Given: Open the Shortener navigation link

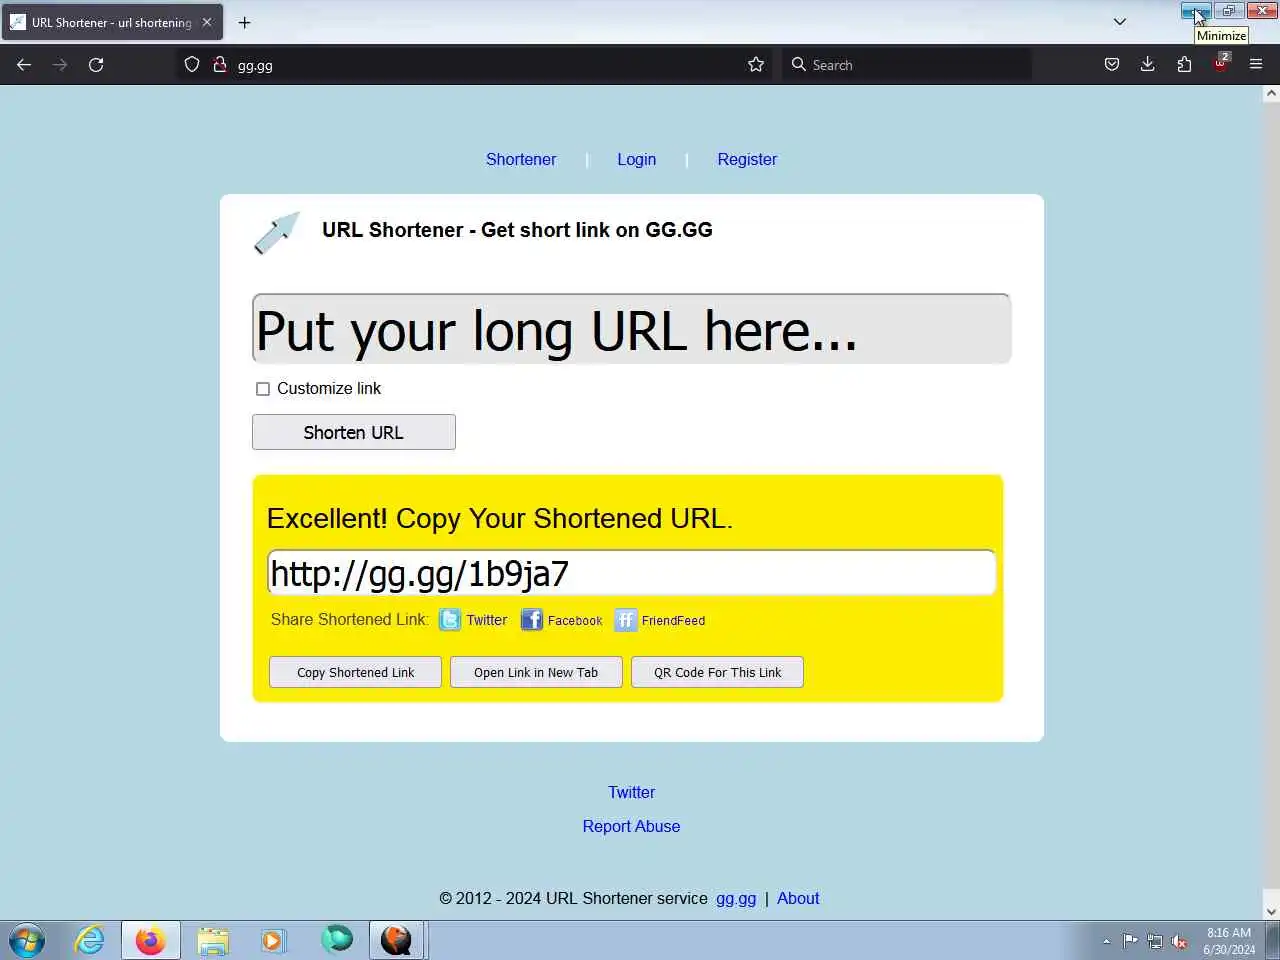Looking at the screenshot, I should [521, 159].
